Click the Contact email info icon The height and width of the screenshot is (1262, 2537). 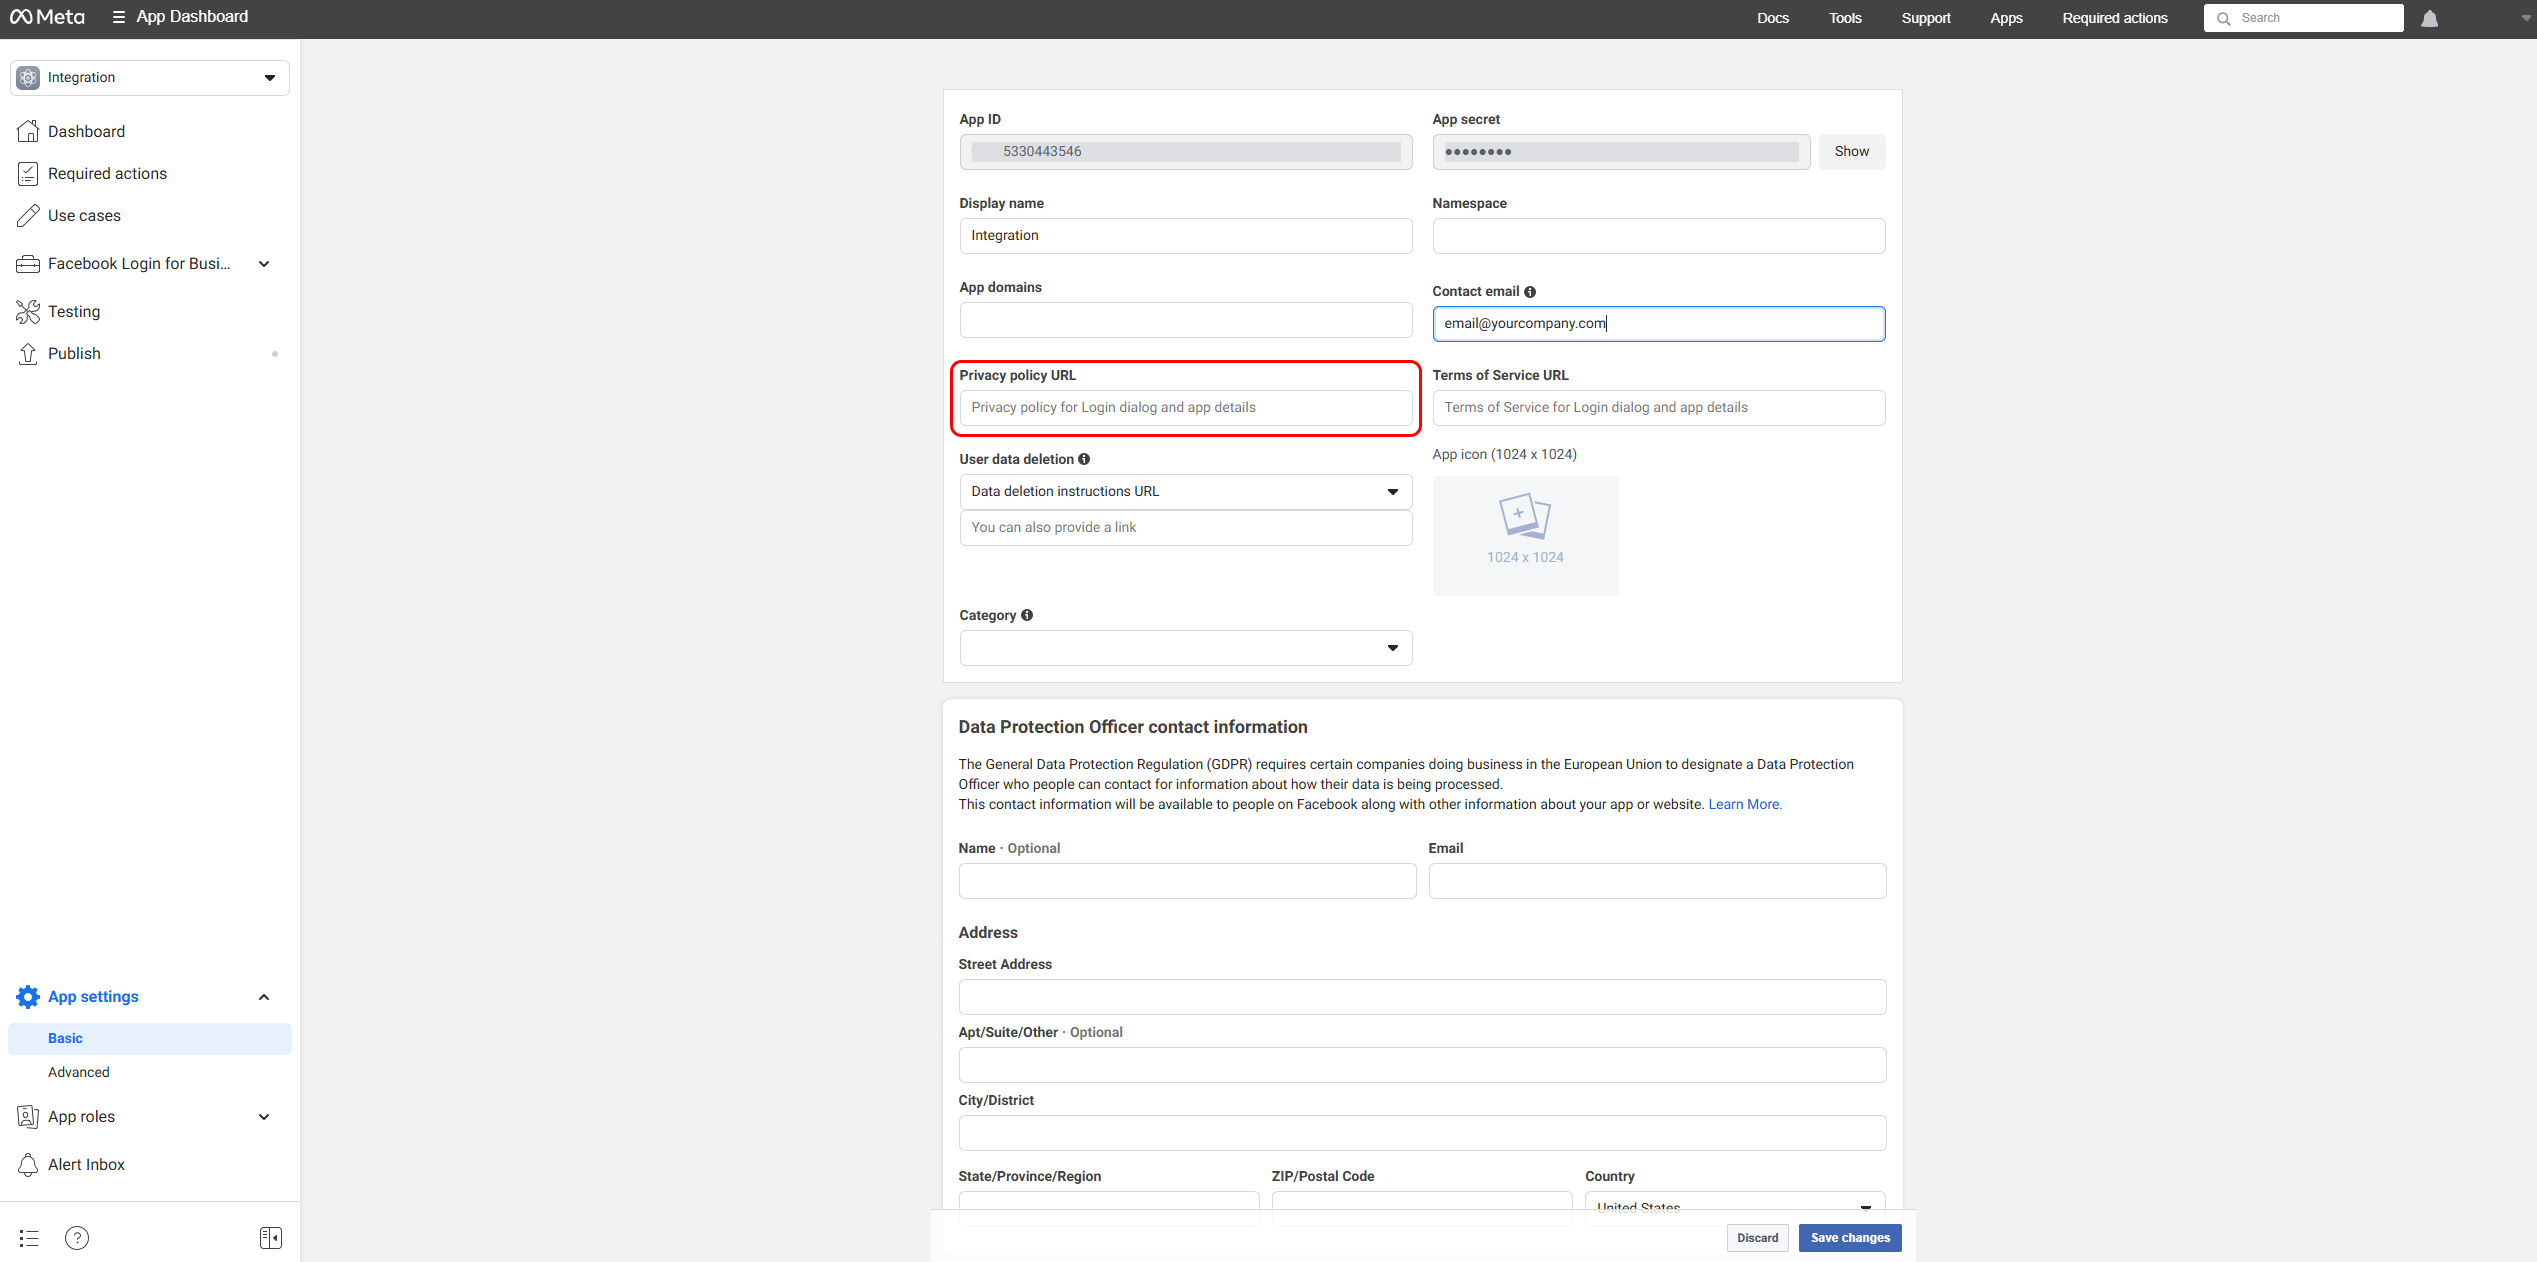(x=1529, y=291)
